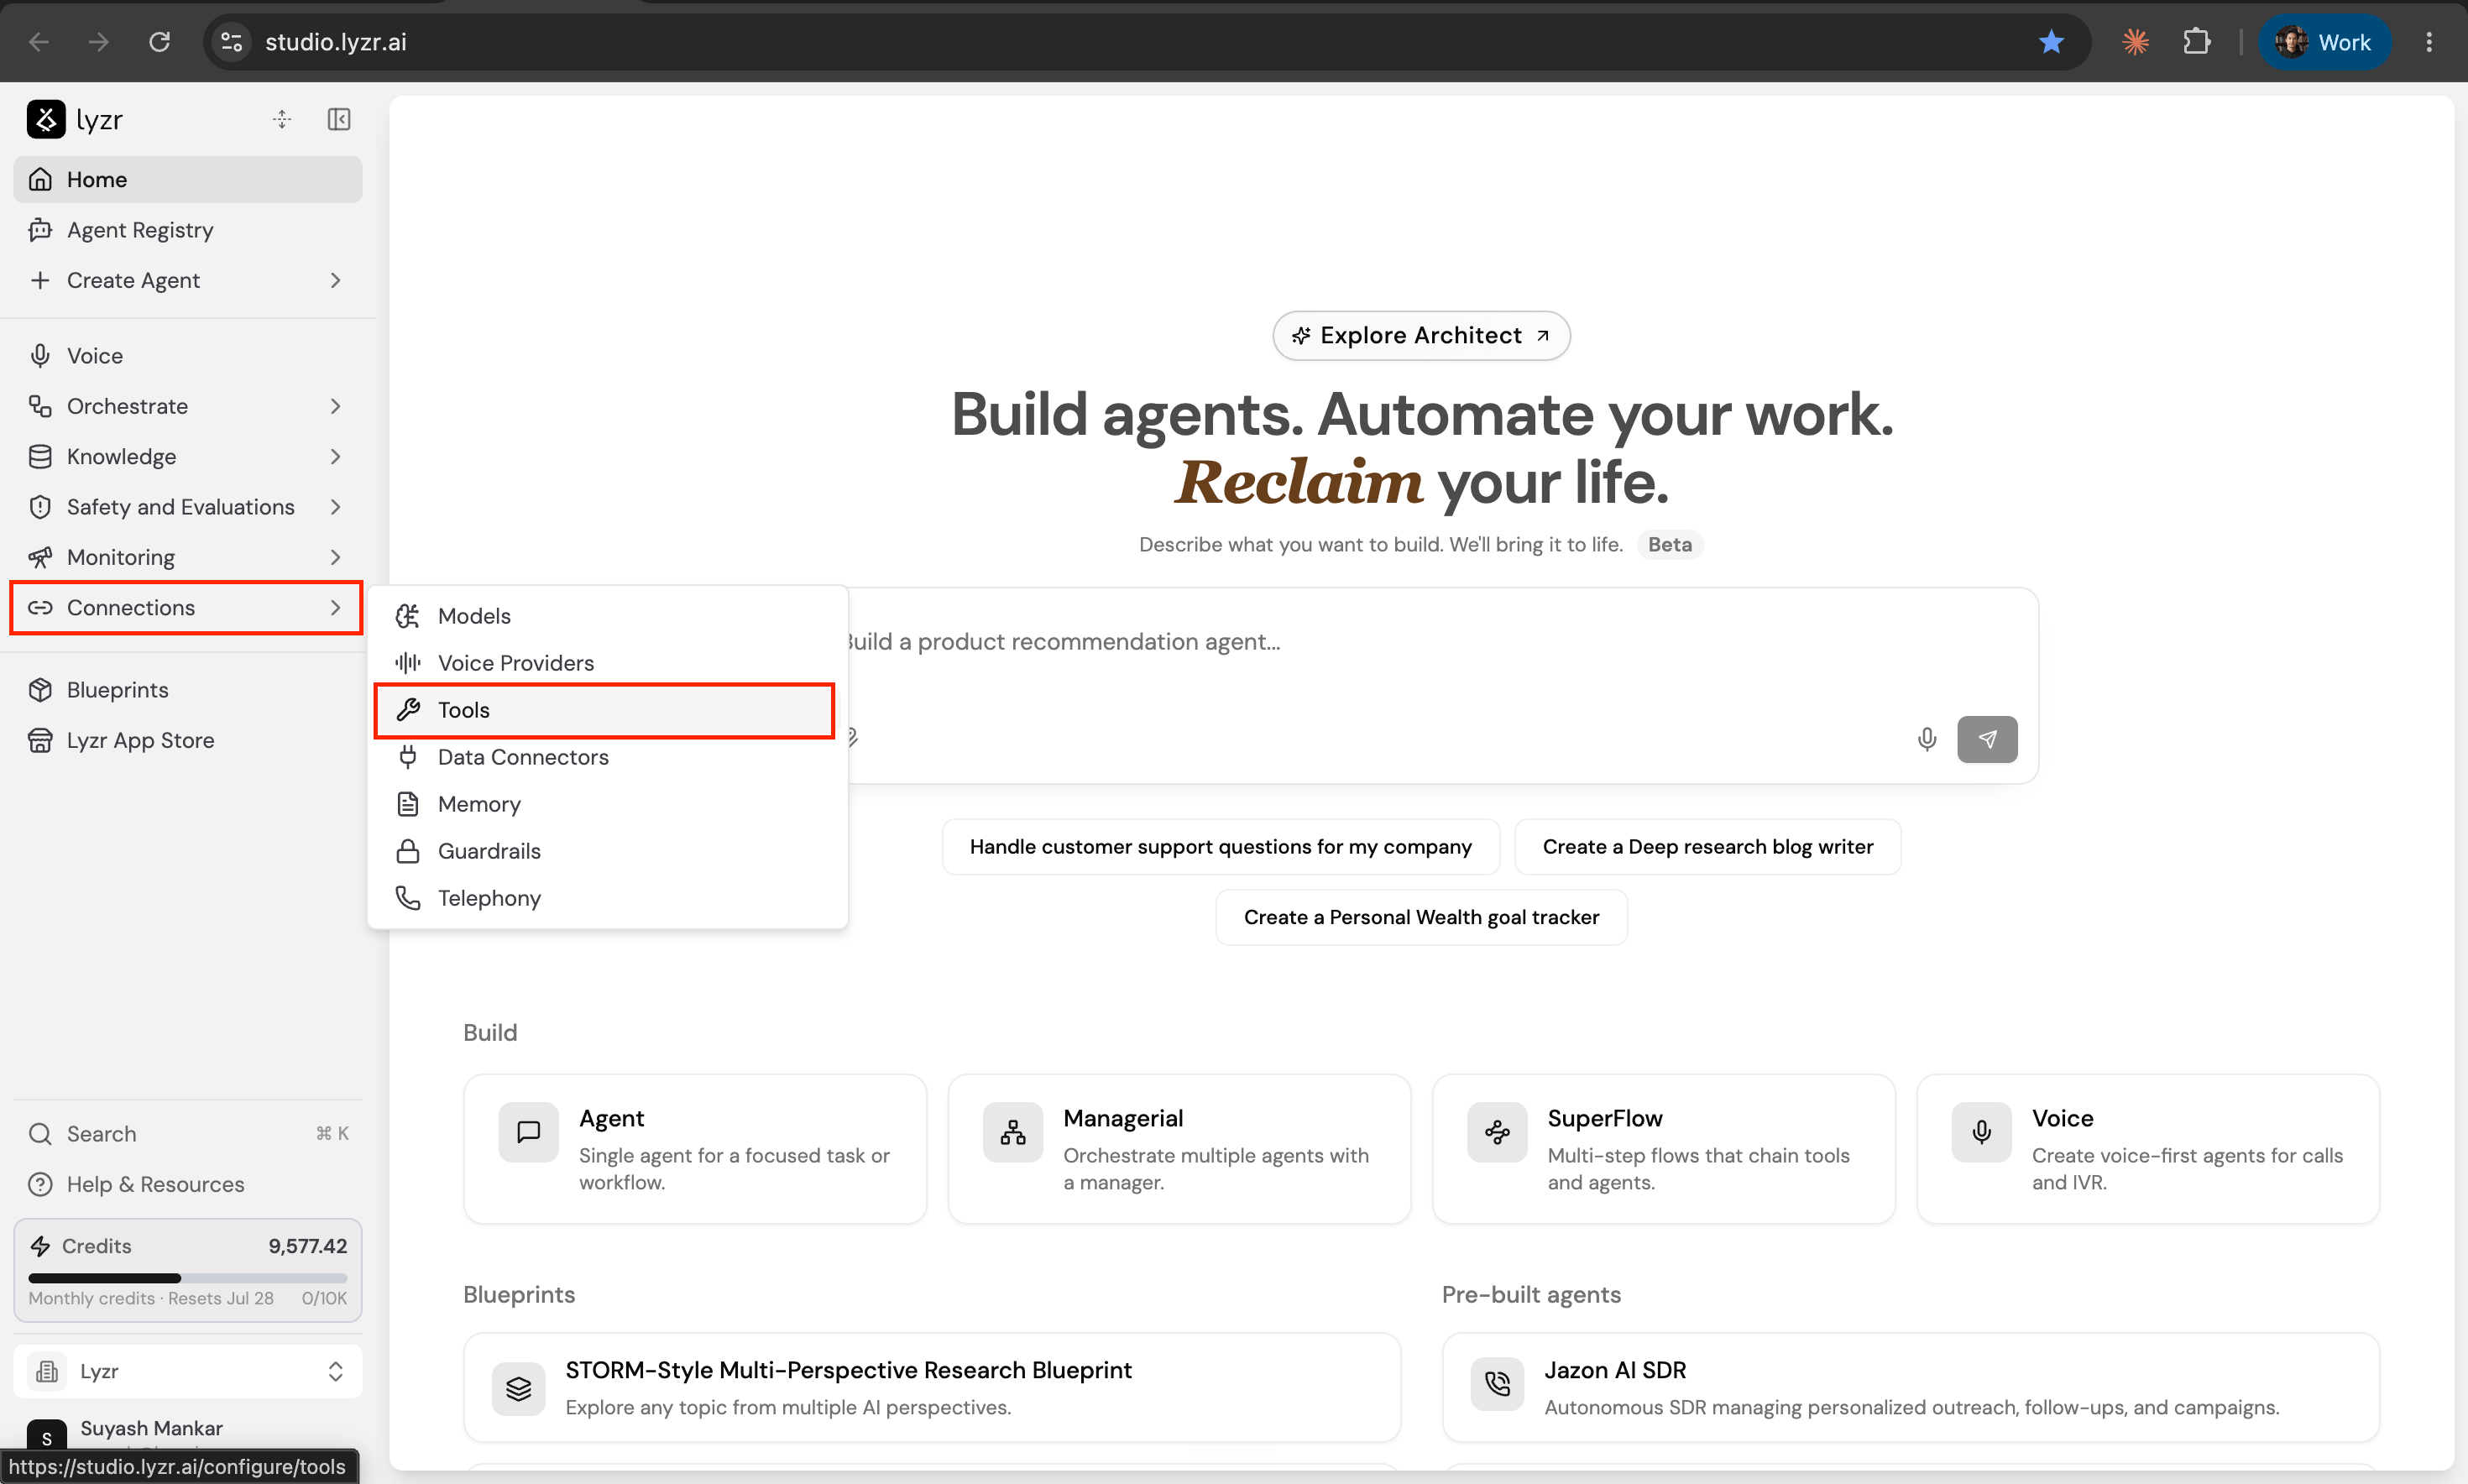The image size is (2468, 1484).
Task: Expand Knowledge submenu chevron
Action: coord(336,456)
